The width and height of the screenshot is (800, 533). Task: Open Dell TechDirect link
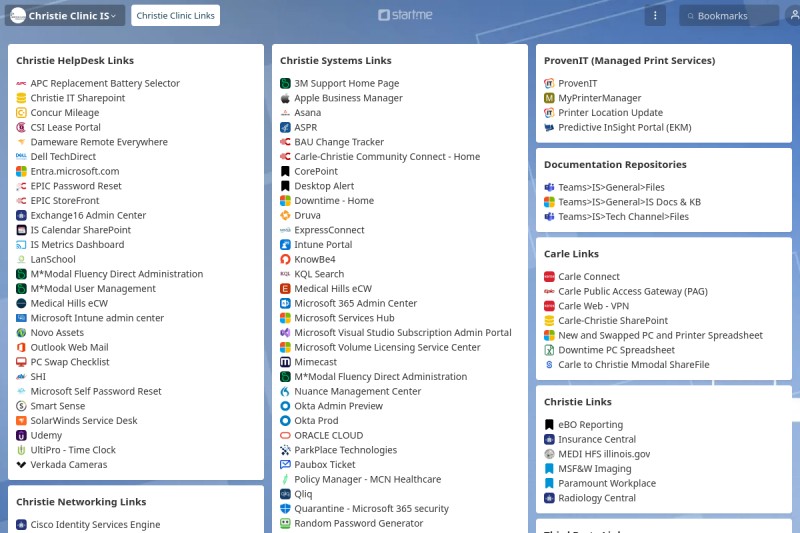[x=63, y=157]
